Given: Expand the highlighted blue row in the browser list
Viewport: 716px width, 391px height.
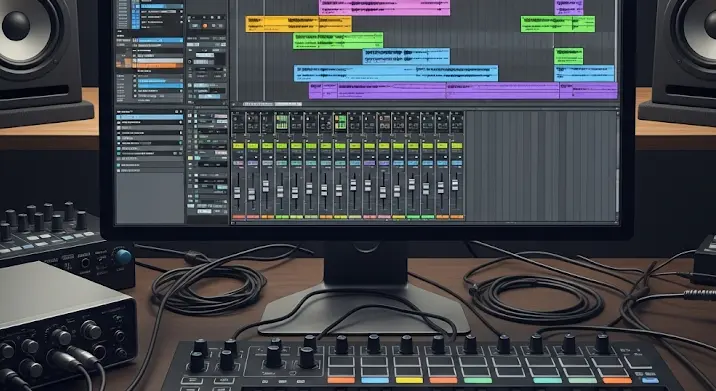Looking at the screenshot, I should (x=150, y=117).
